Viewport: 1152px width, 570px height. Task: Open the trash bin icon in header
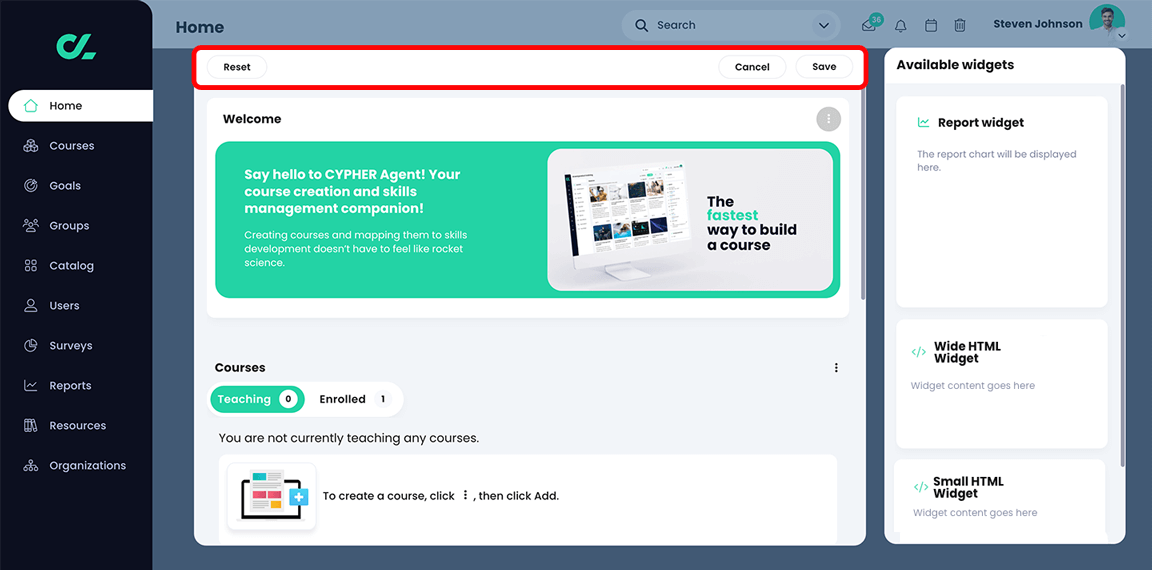[960, 26]
